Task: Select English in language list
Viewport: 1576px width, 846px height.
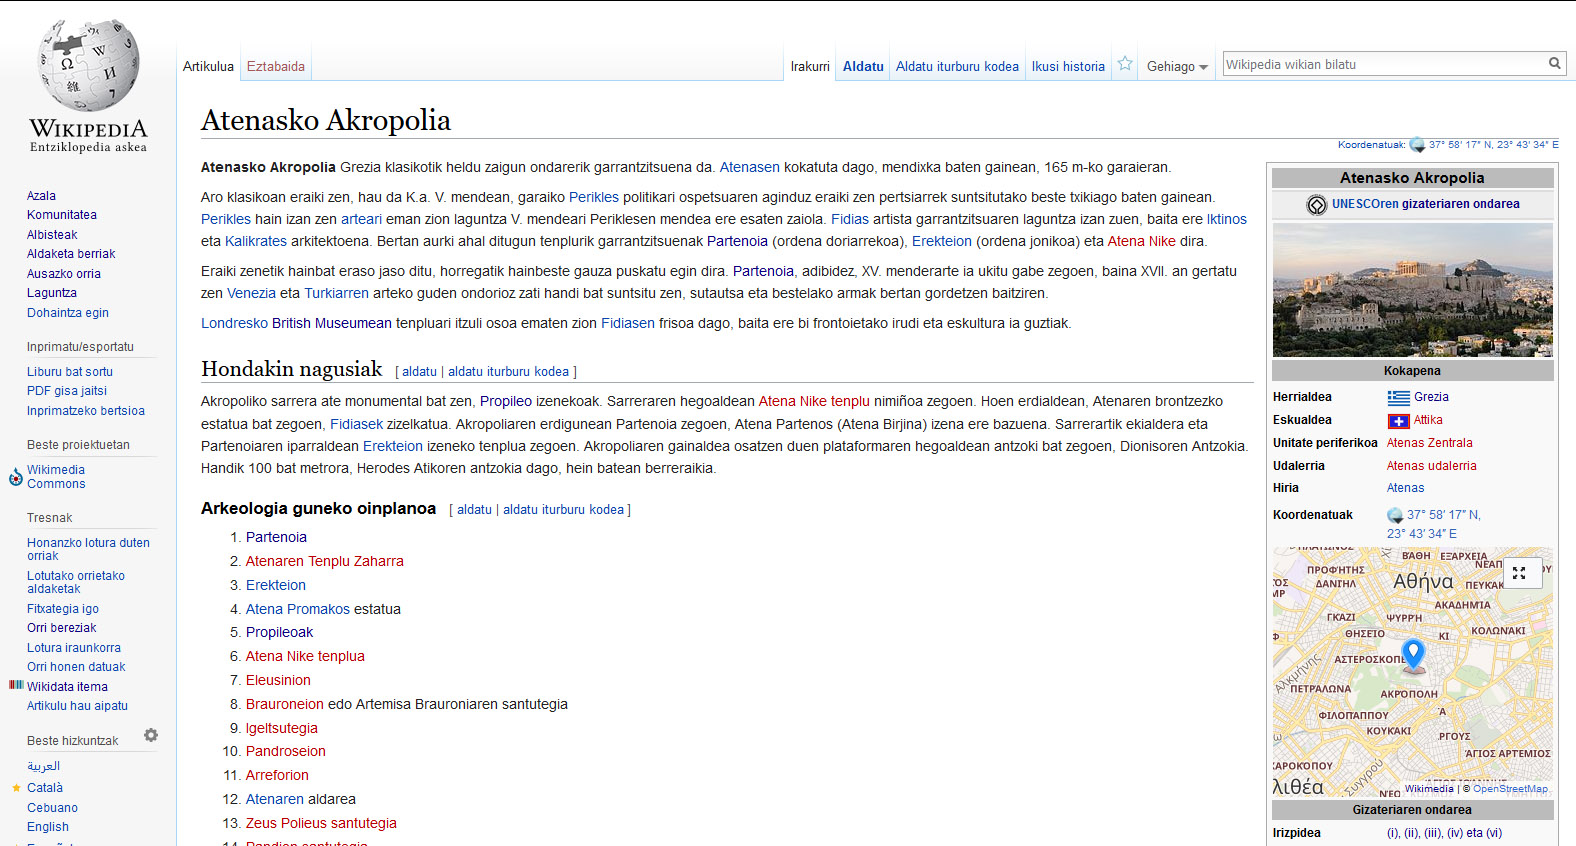Action: tap(48, 827)
